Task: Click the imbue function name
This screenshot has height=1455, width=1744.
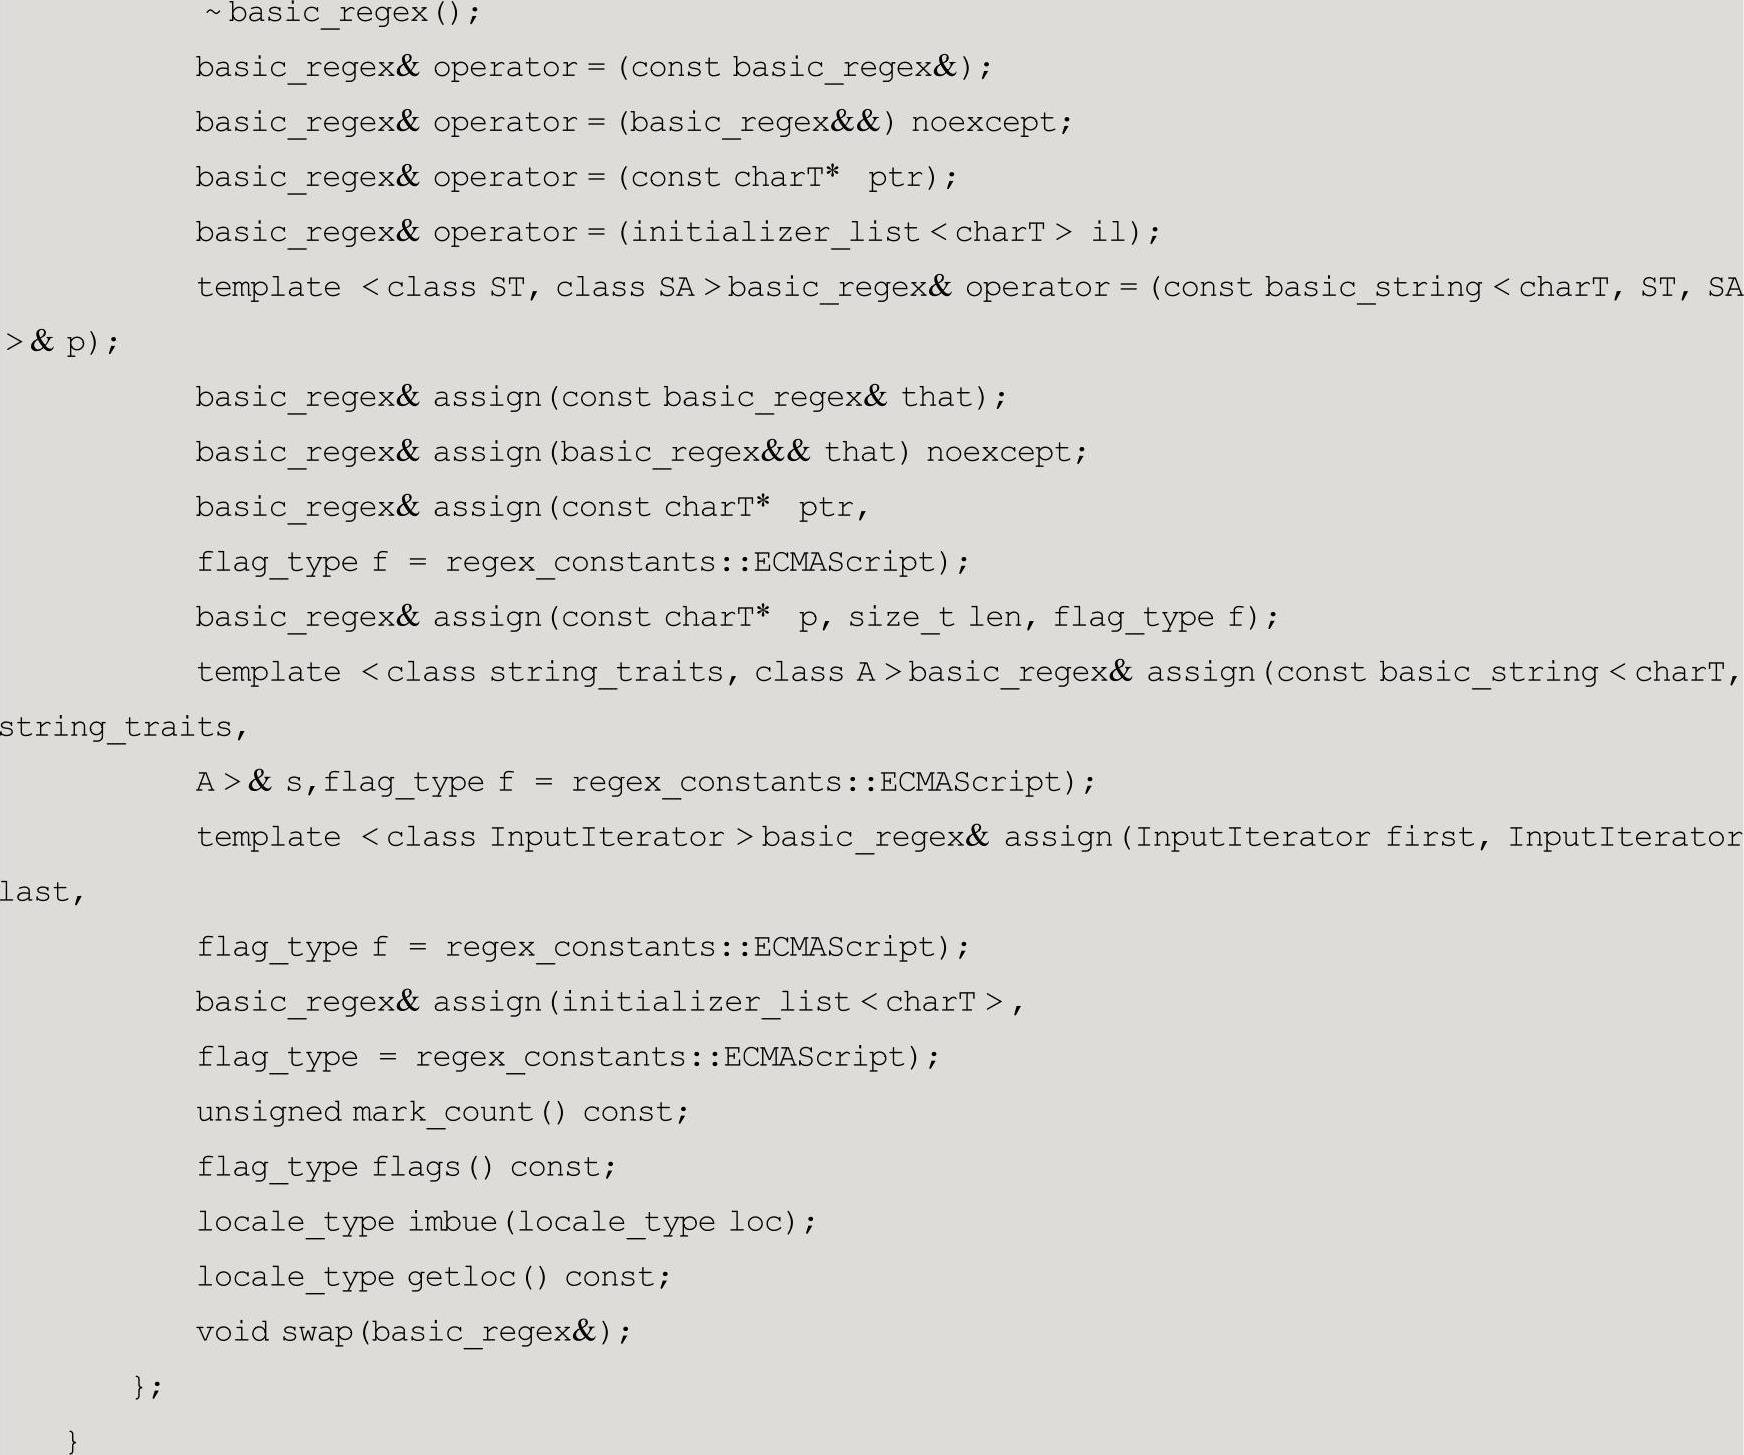Action: 452,1222
